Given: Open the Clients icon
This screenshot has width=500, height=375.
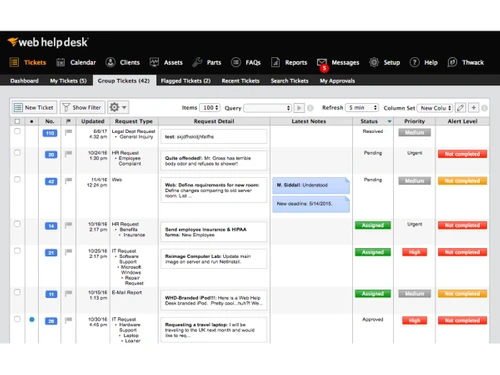Looking at the screenshot, I should tap(110, 62).
